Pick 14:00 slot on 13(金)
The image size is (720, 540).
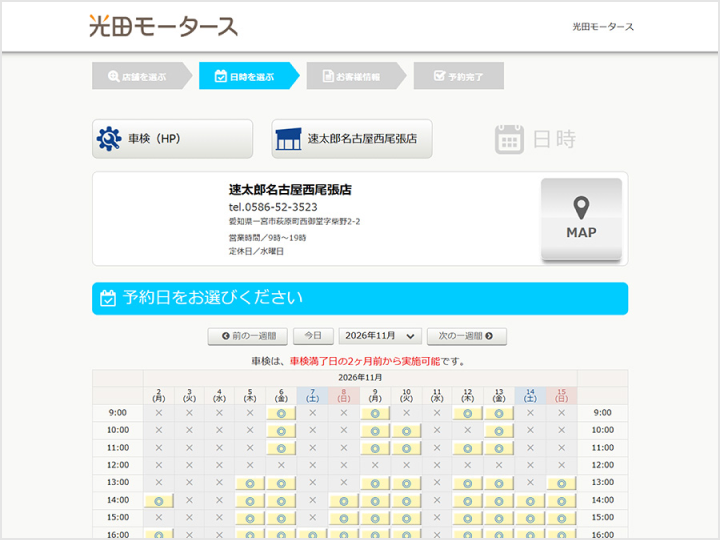pyautogui.click(x=499, y=501)
